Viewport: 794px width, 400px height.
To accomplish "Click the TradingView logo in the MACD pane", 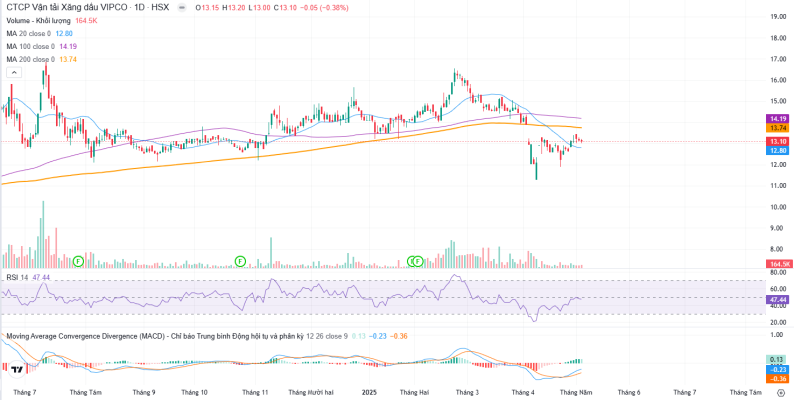I will pos(17,369).
